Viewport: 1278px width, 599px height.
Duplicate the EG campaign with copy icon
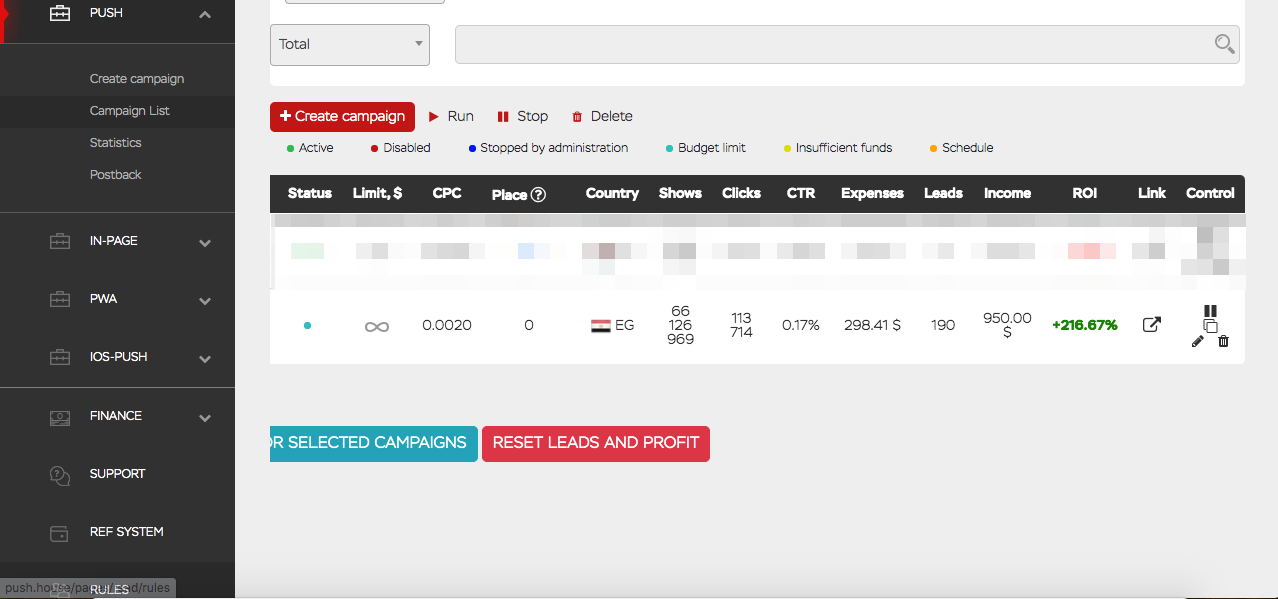pos(1210,326)
